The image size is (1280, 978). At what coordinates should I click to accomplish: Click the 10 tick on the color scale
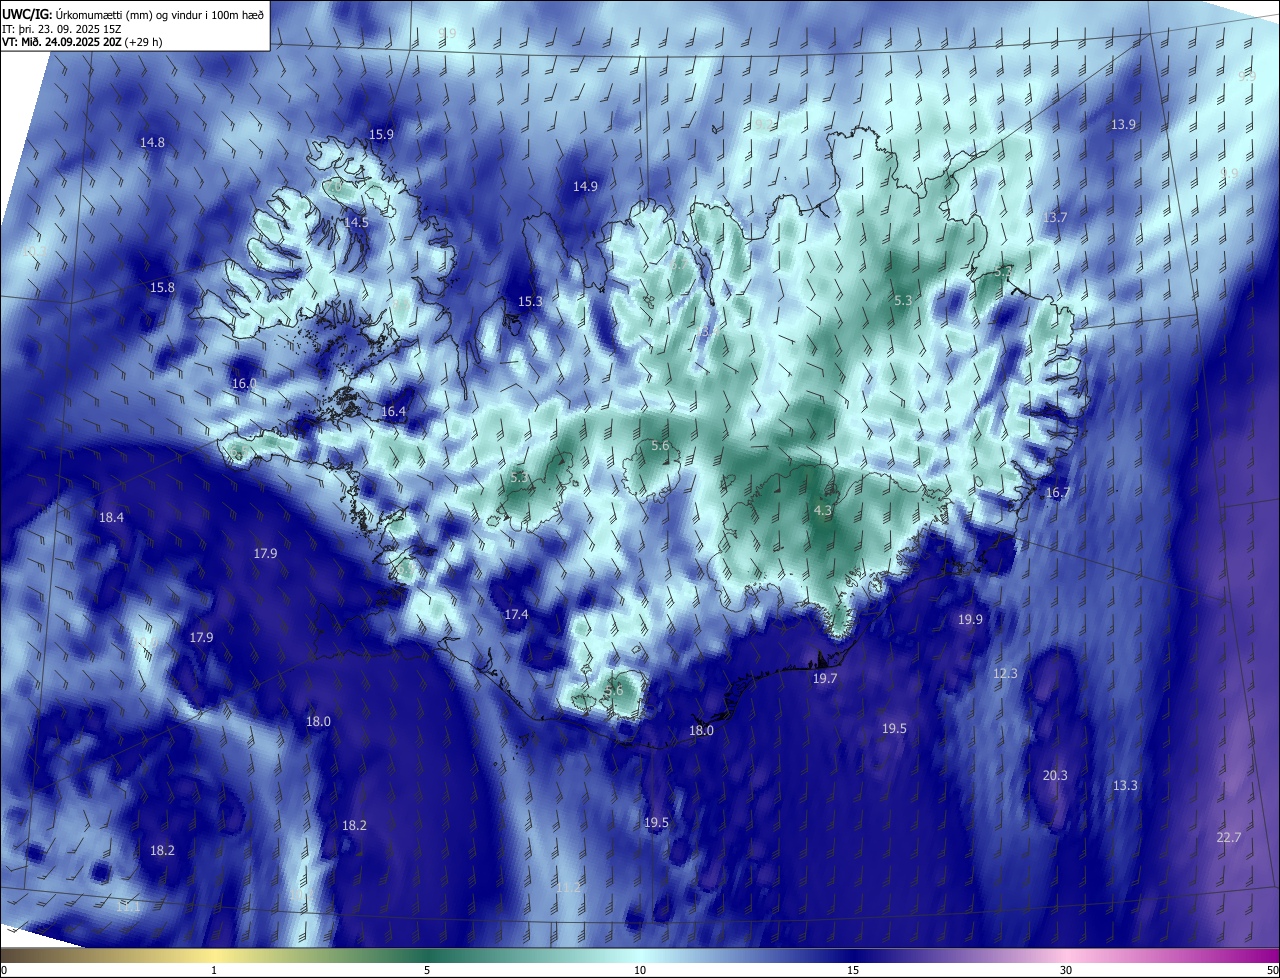click(640, 971)
